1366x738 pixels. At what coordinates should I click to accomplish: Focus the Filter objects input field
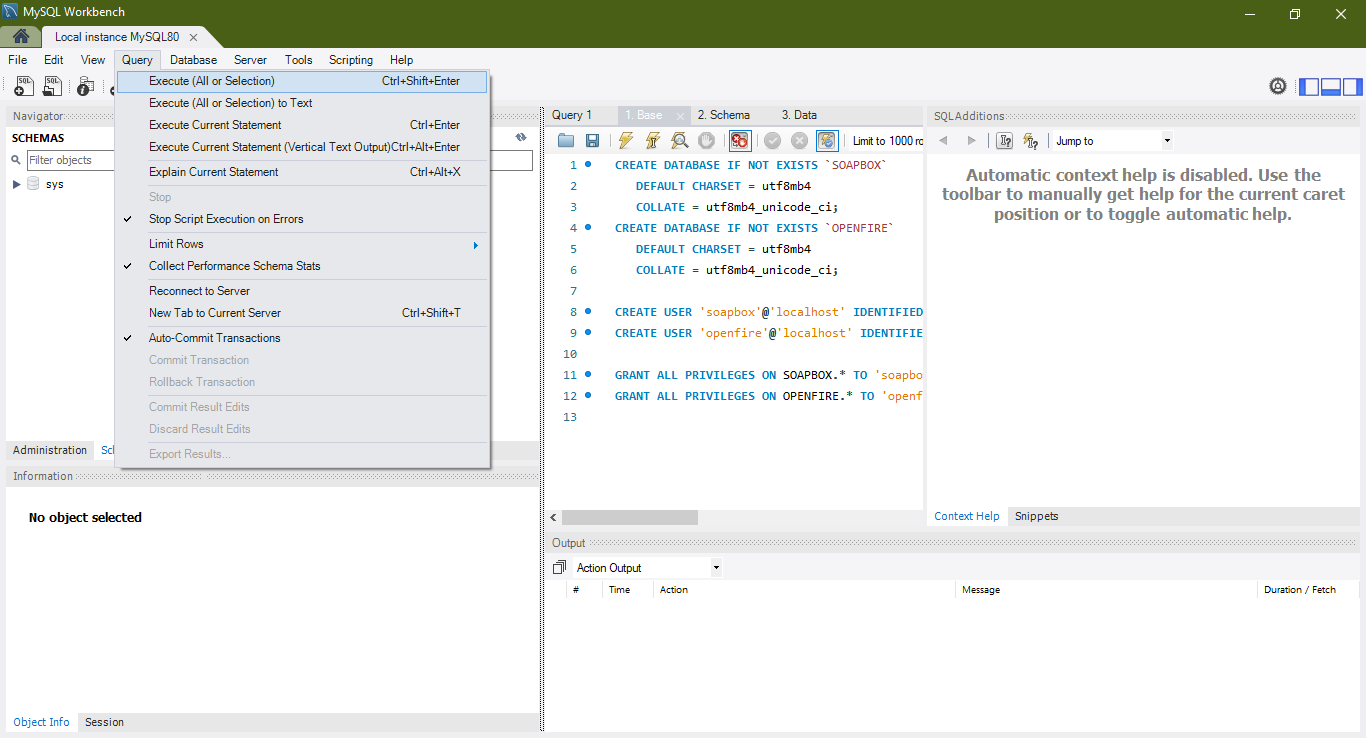pos(279,160)
